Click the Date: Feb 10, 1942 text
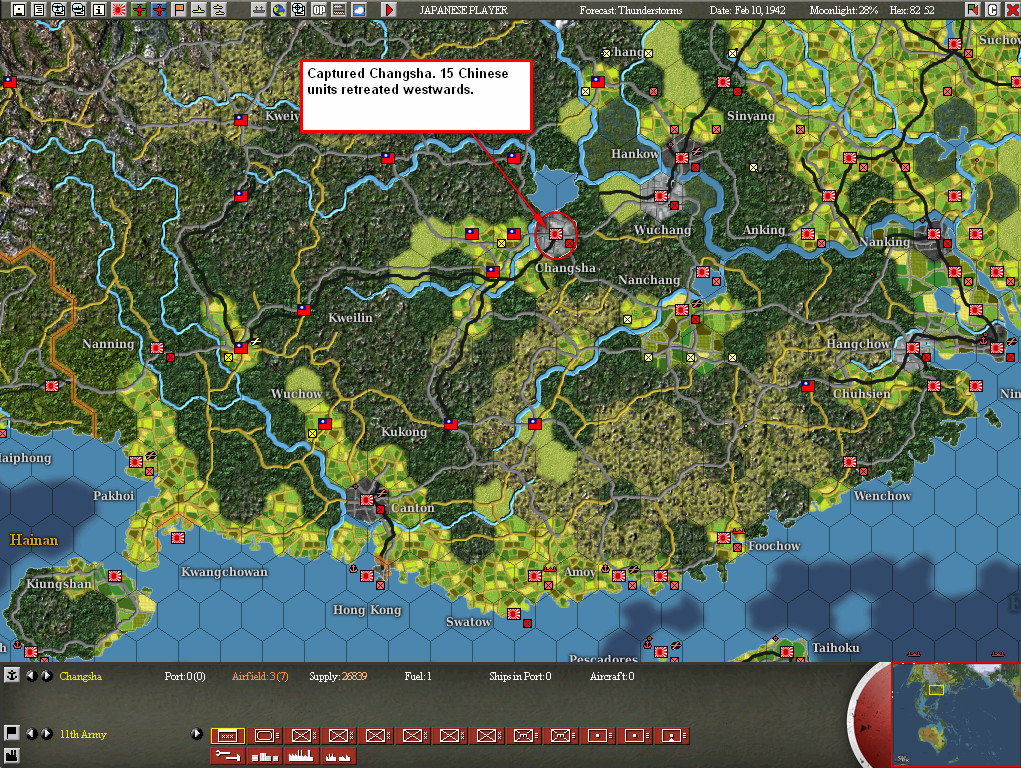The width and height of the screenshot is (1021, 771). 747,10
